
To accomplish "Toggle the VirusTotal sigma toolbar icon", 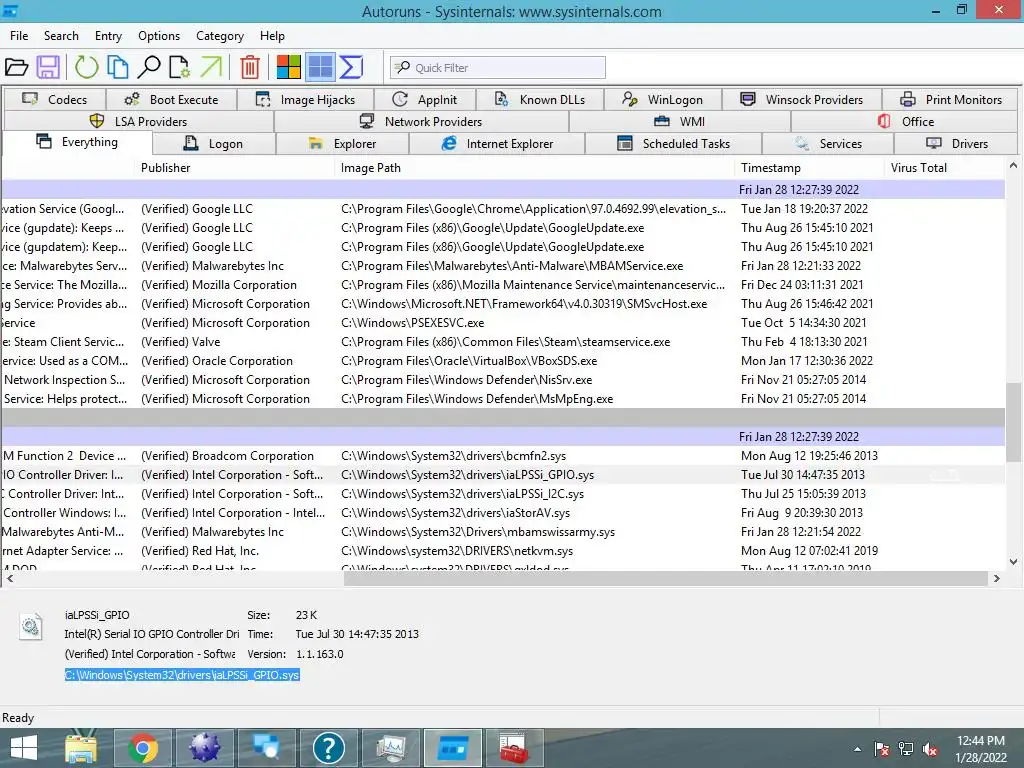I will pos(351,67).
